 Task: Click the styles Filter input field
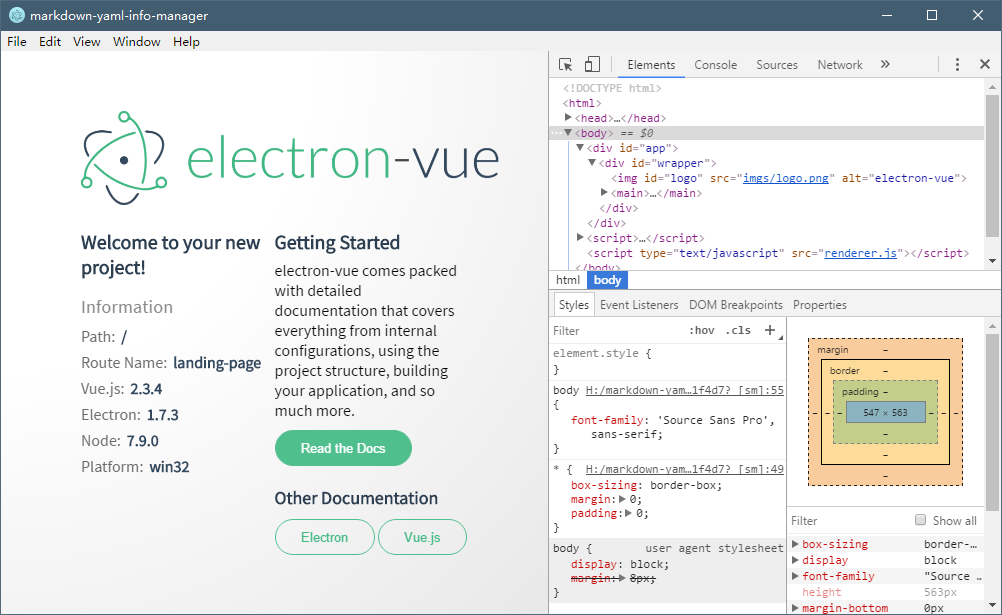click(x=615, y=330)
